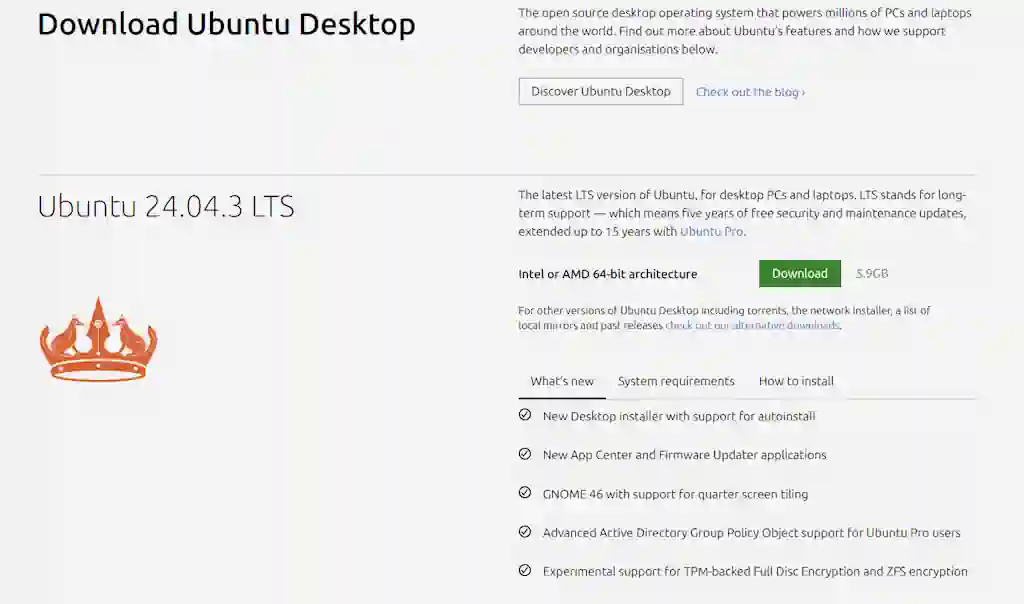Open the How to install tab
Viewport: 1024px width, 604px height.
coord(796,381)
